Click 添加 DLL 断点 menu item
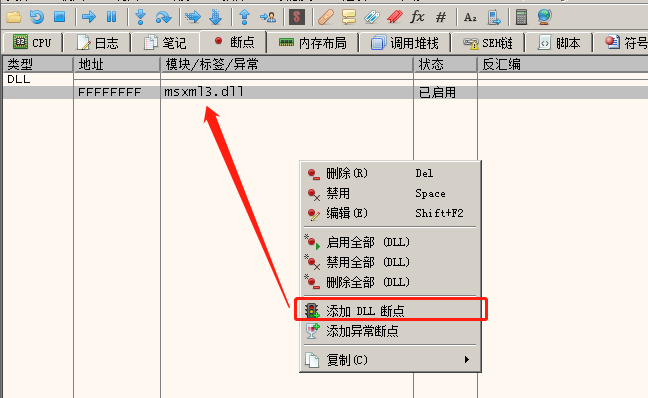Screen dimensions: 648x398 [390, 310]
